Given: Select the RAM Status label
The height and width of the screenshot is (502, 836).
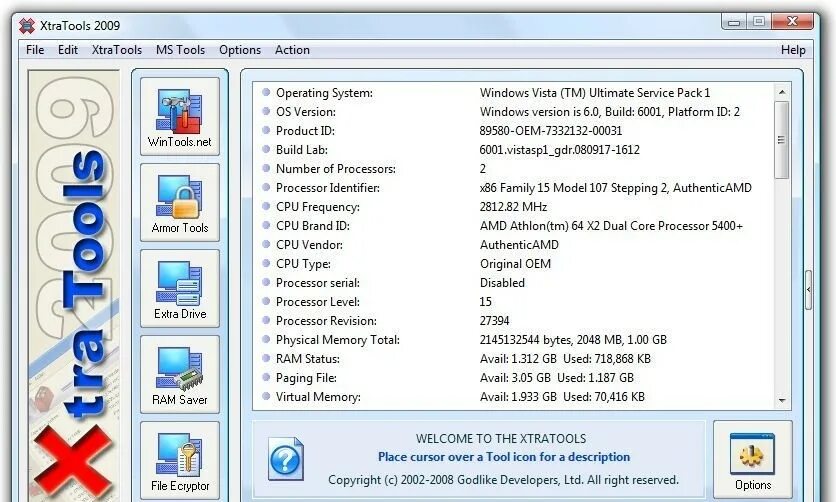Looking at the screenshot, I should (x=308, y=359).
